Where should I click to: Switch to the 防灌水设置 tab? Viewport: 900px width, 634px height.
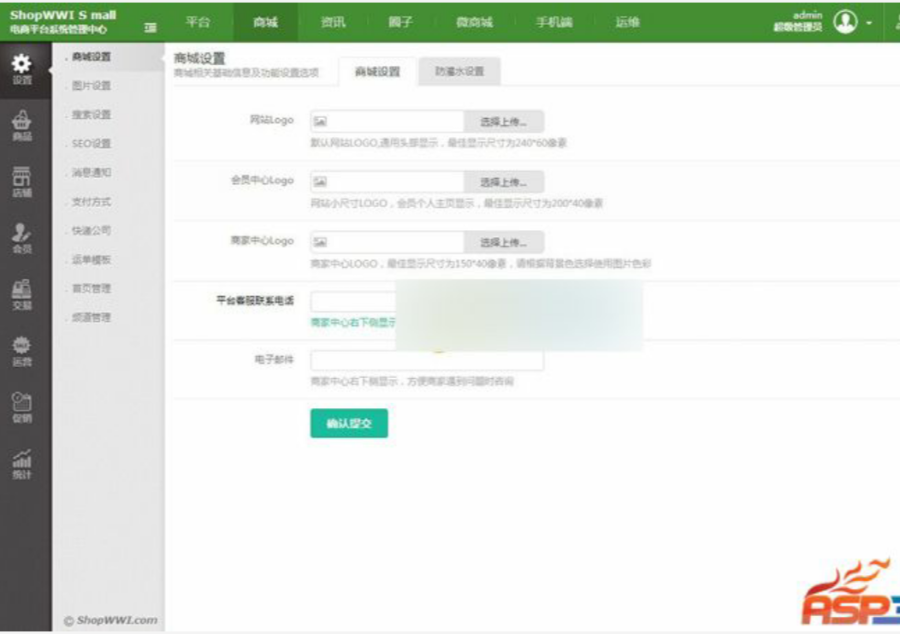459,71
